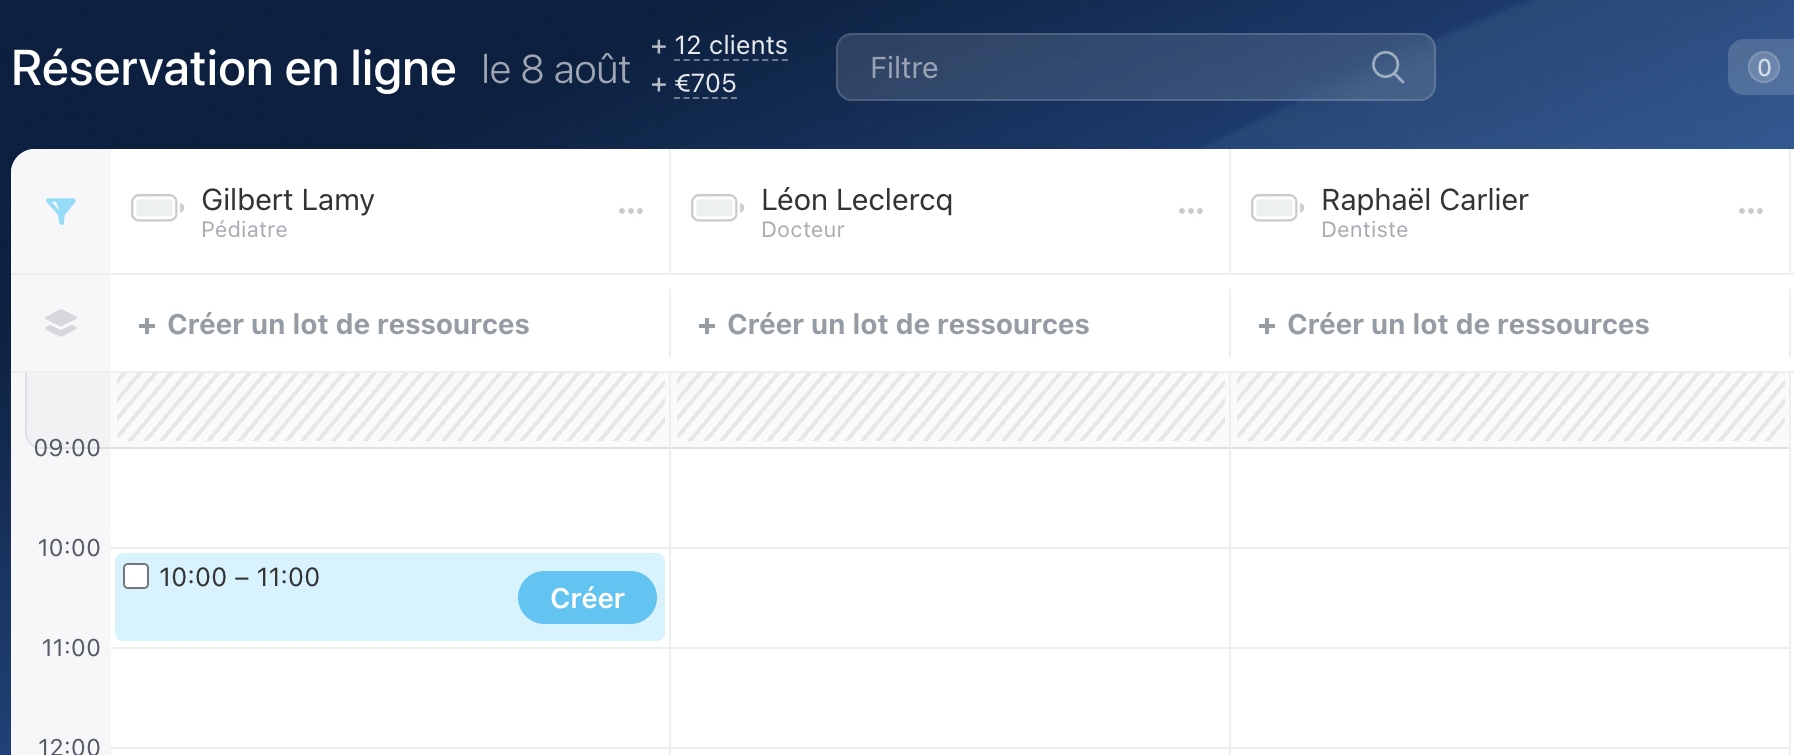
Task: Select the date 'le 8 août'
Action: pos(556,69)
